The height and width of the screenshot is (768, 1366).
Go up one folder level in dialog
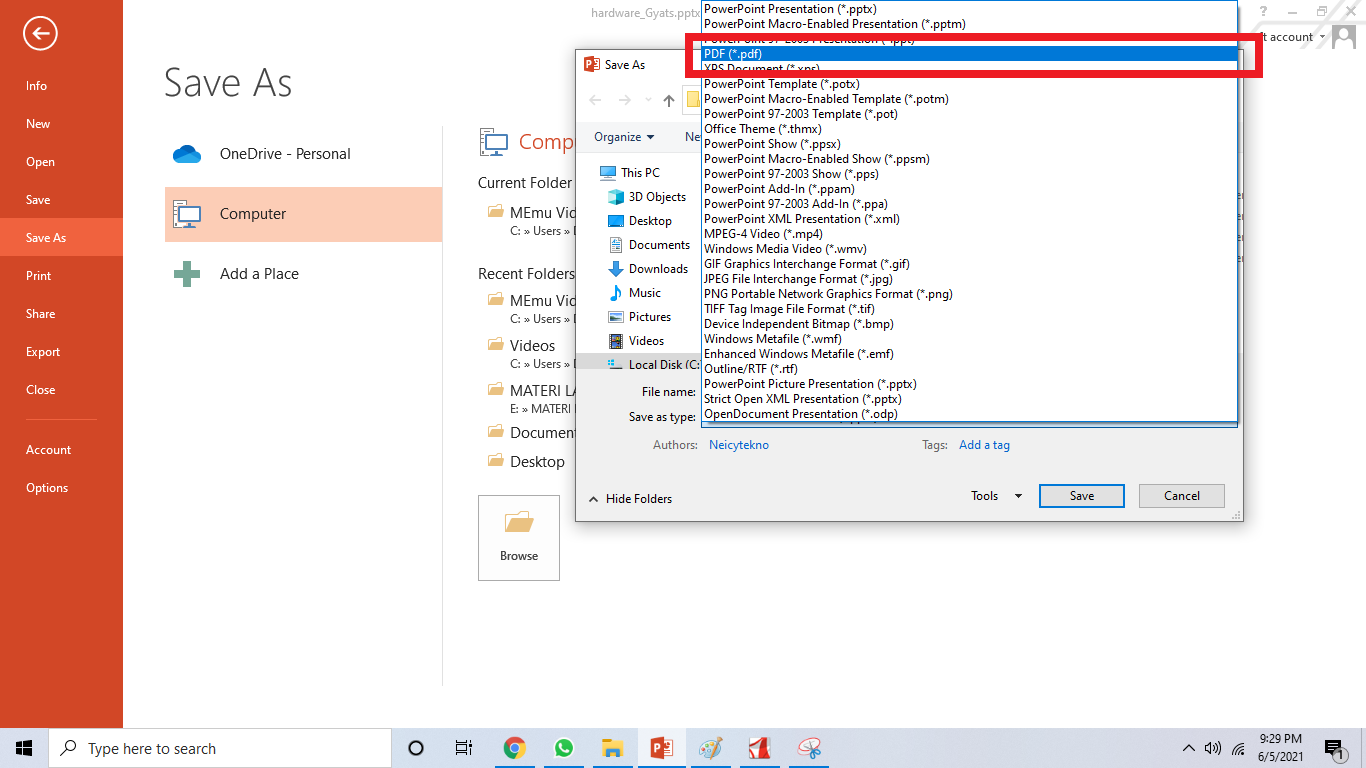669,100
